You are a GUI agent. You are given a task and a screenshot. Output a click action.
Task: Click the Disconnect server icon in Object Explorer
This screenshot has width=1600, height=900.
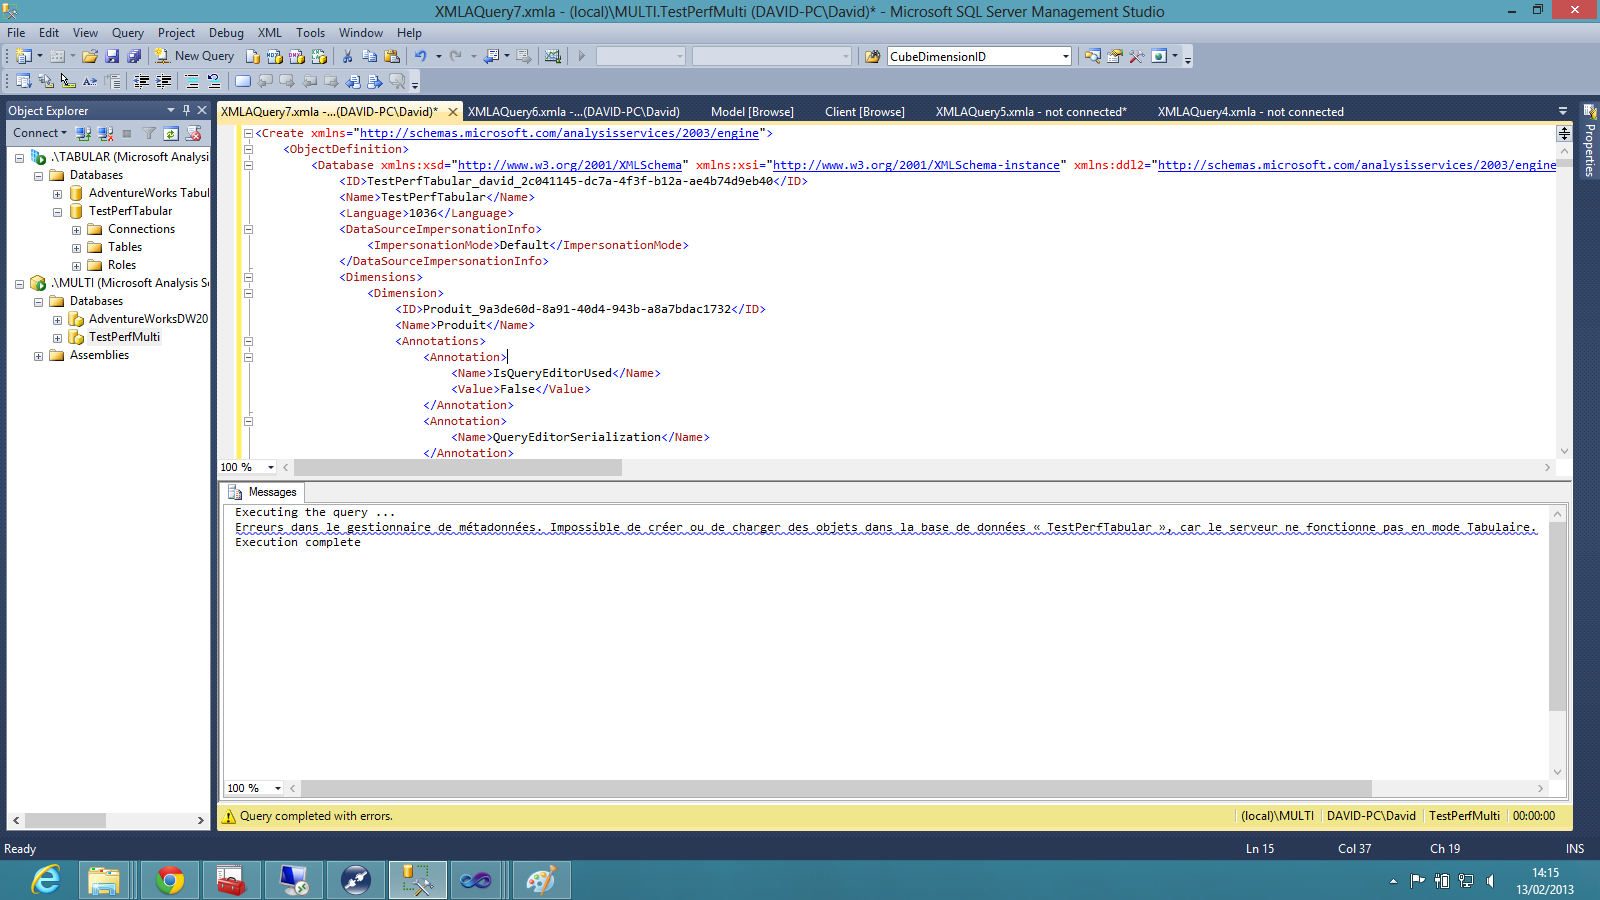coord(105,133)
